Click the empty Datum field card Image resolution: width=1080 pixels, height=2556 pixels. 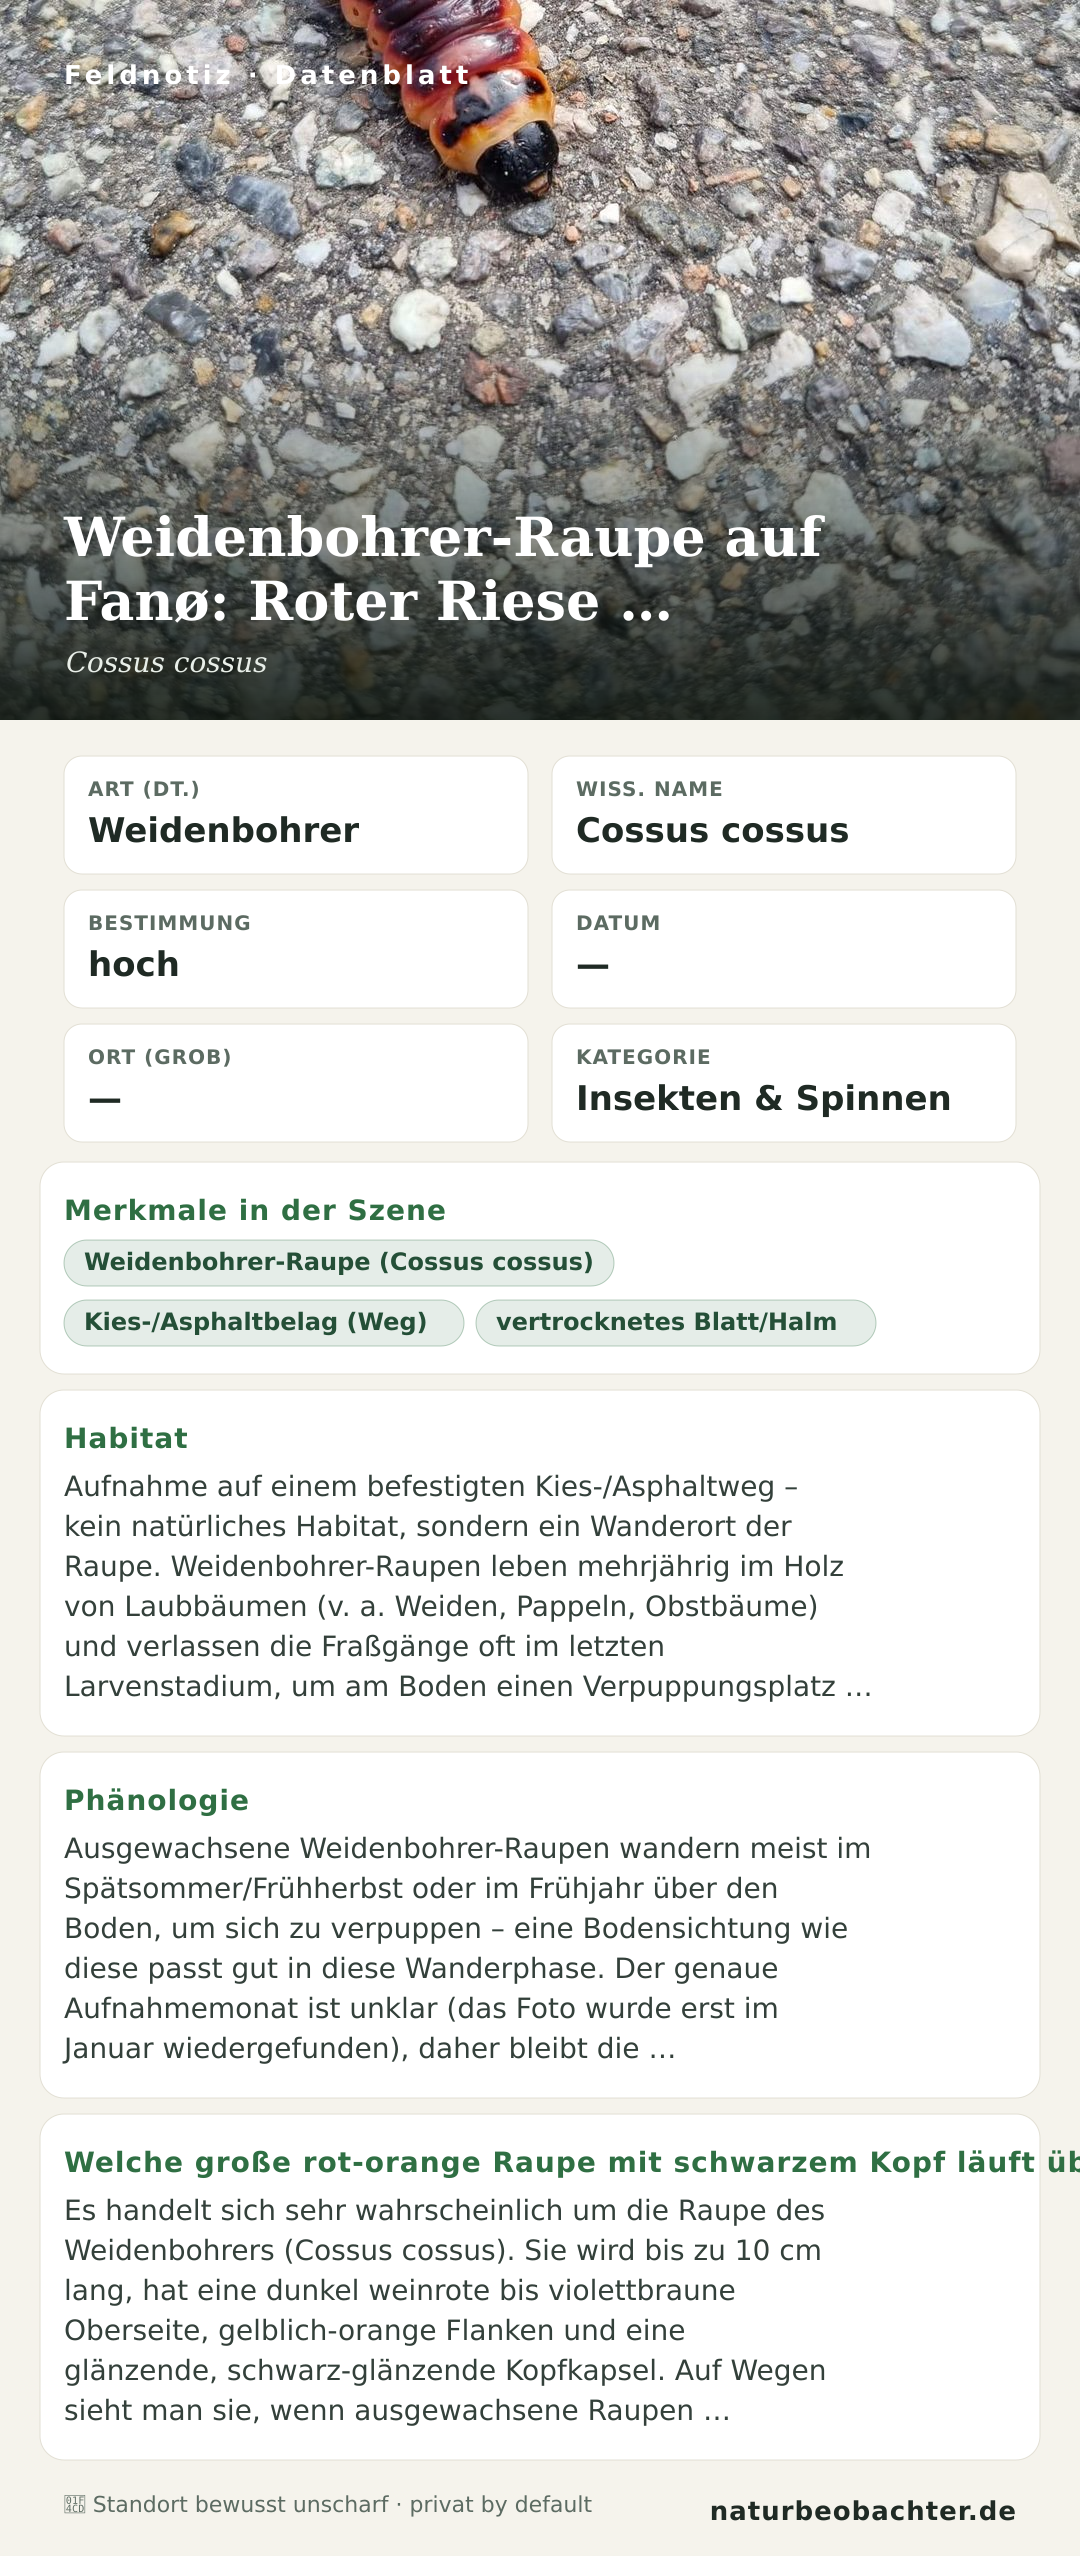coord(784,949)
